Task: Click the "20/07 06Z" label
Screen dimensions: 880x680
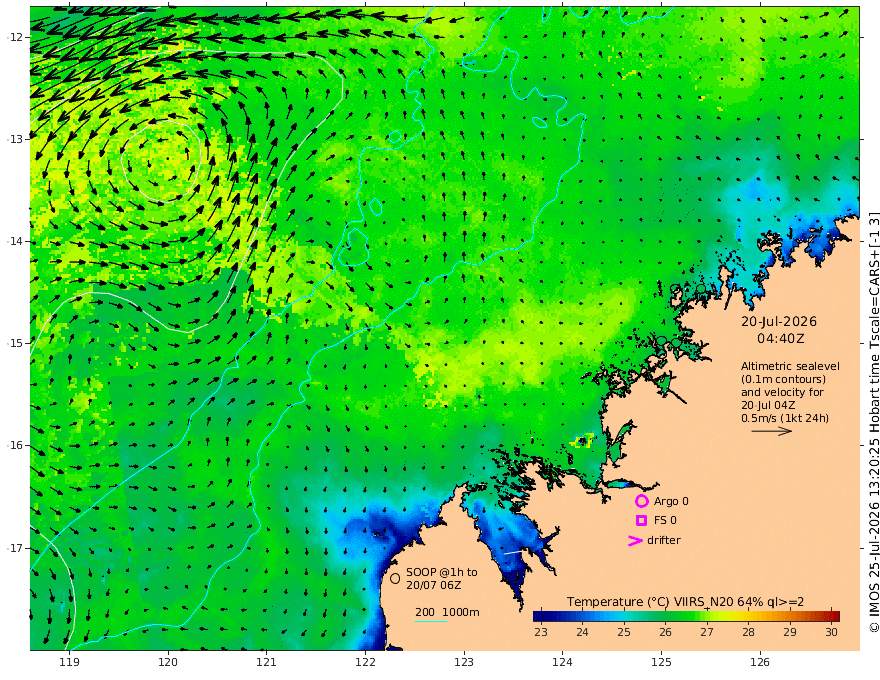Action: [434, 585]
